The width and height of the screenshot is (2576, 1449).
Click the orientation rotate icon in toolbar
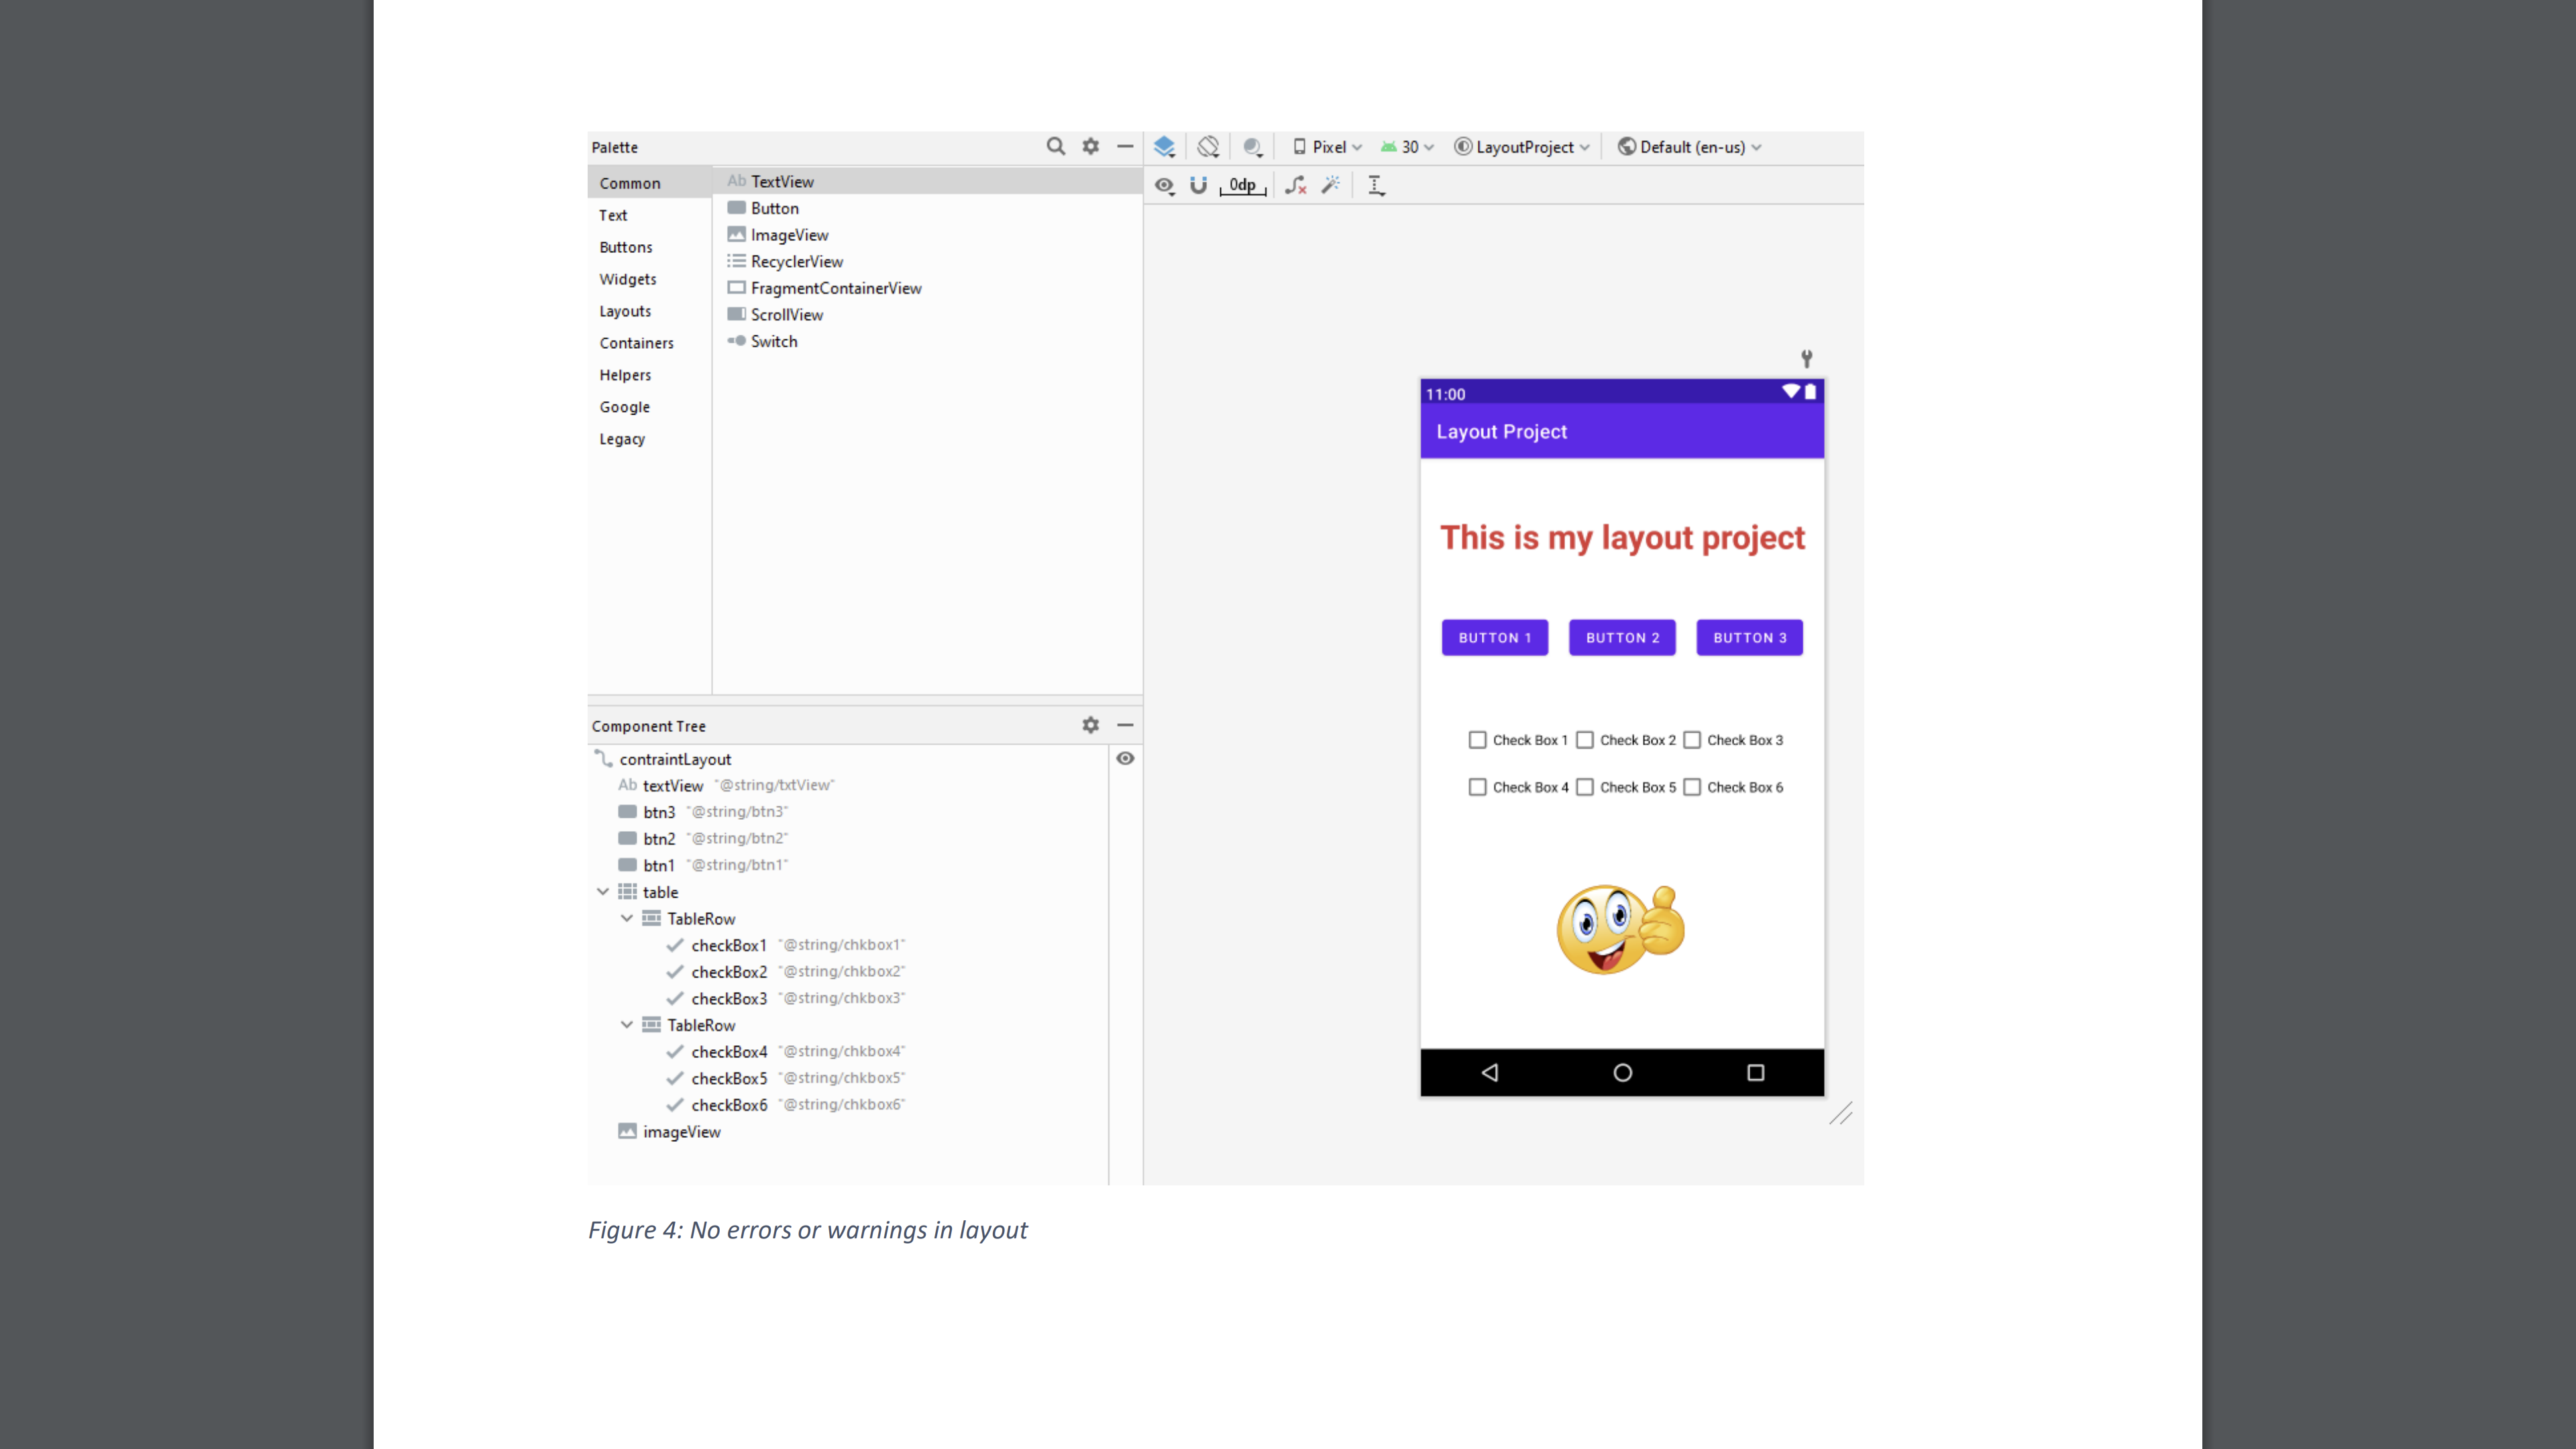pos(1208,146)
